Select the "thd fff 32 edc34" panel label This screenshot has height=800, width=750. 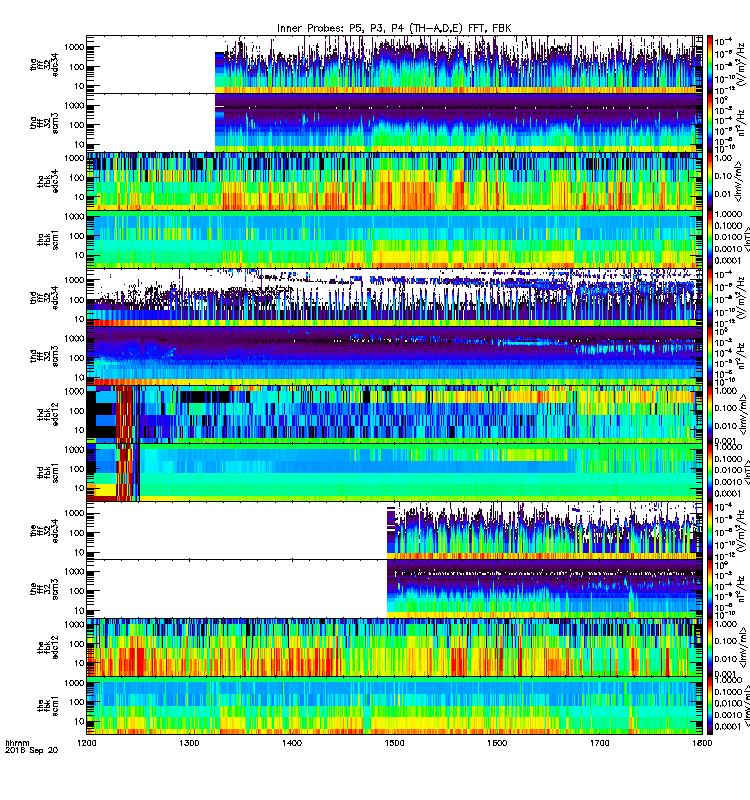pyautogui.click(x=44, y=297)
